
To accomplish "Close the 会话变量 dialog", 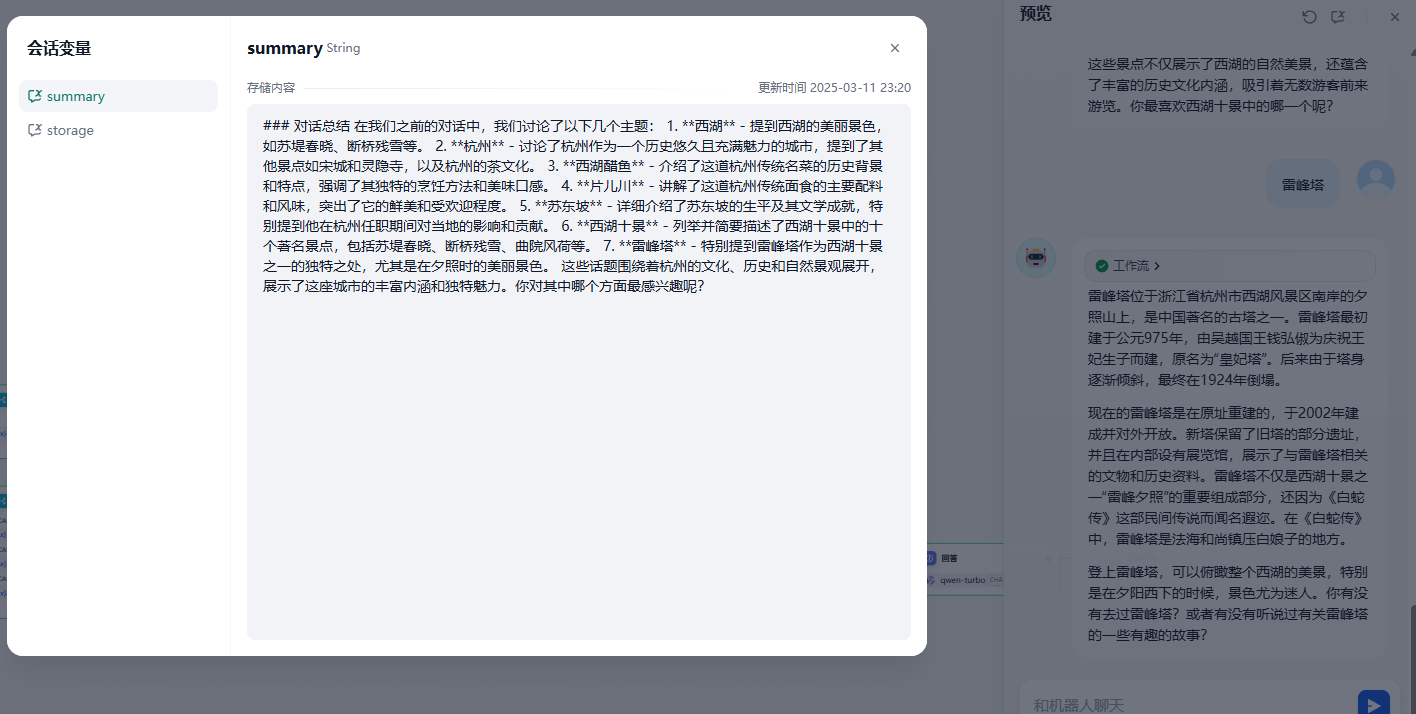I will [x=894, y=48].
